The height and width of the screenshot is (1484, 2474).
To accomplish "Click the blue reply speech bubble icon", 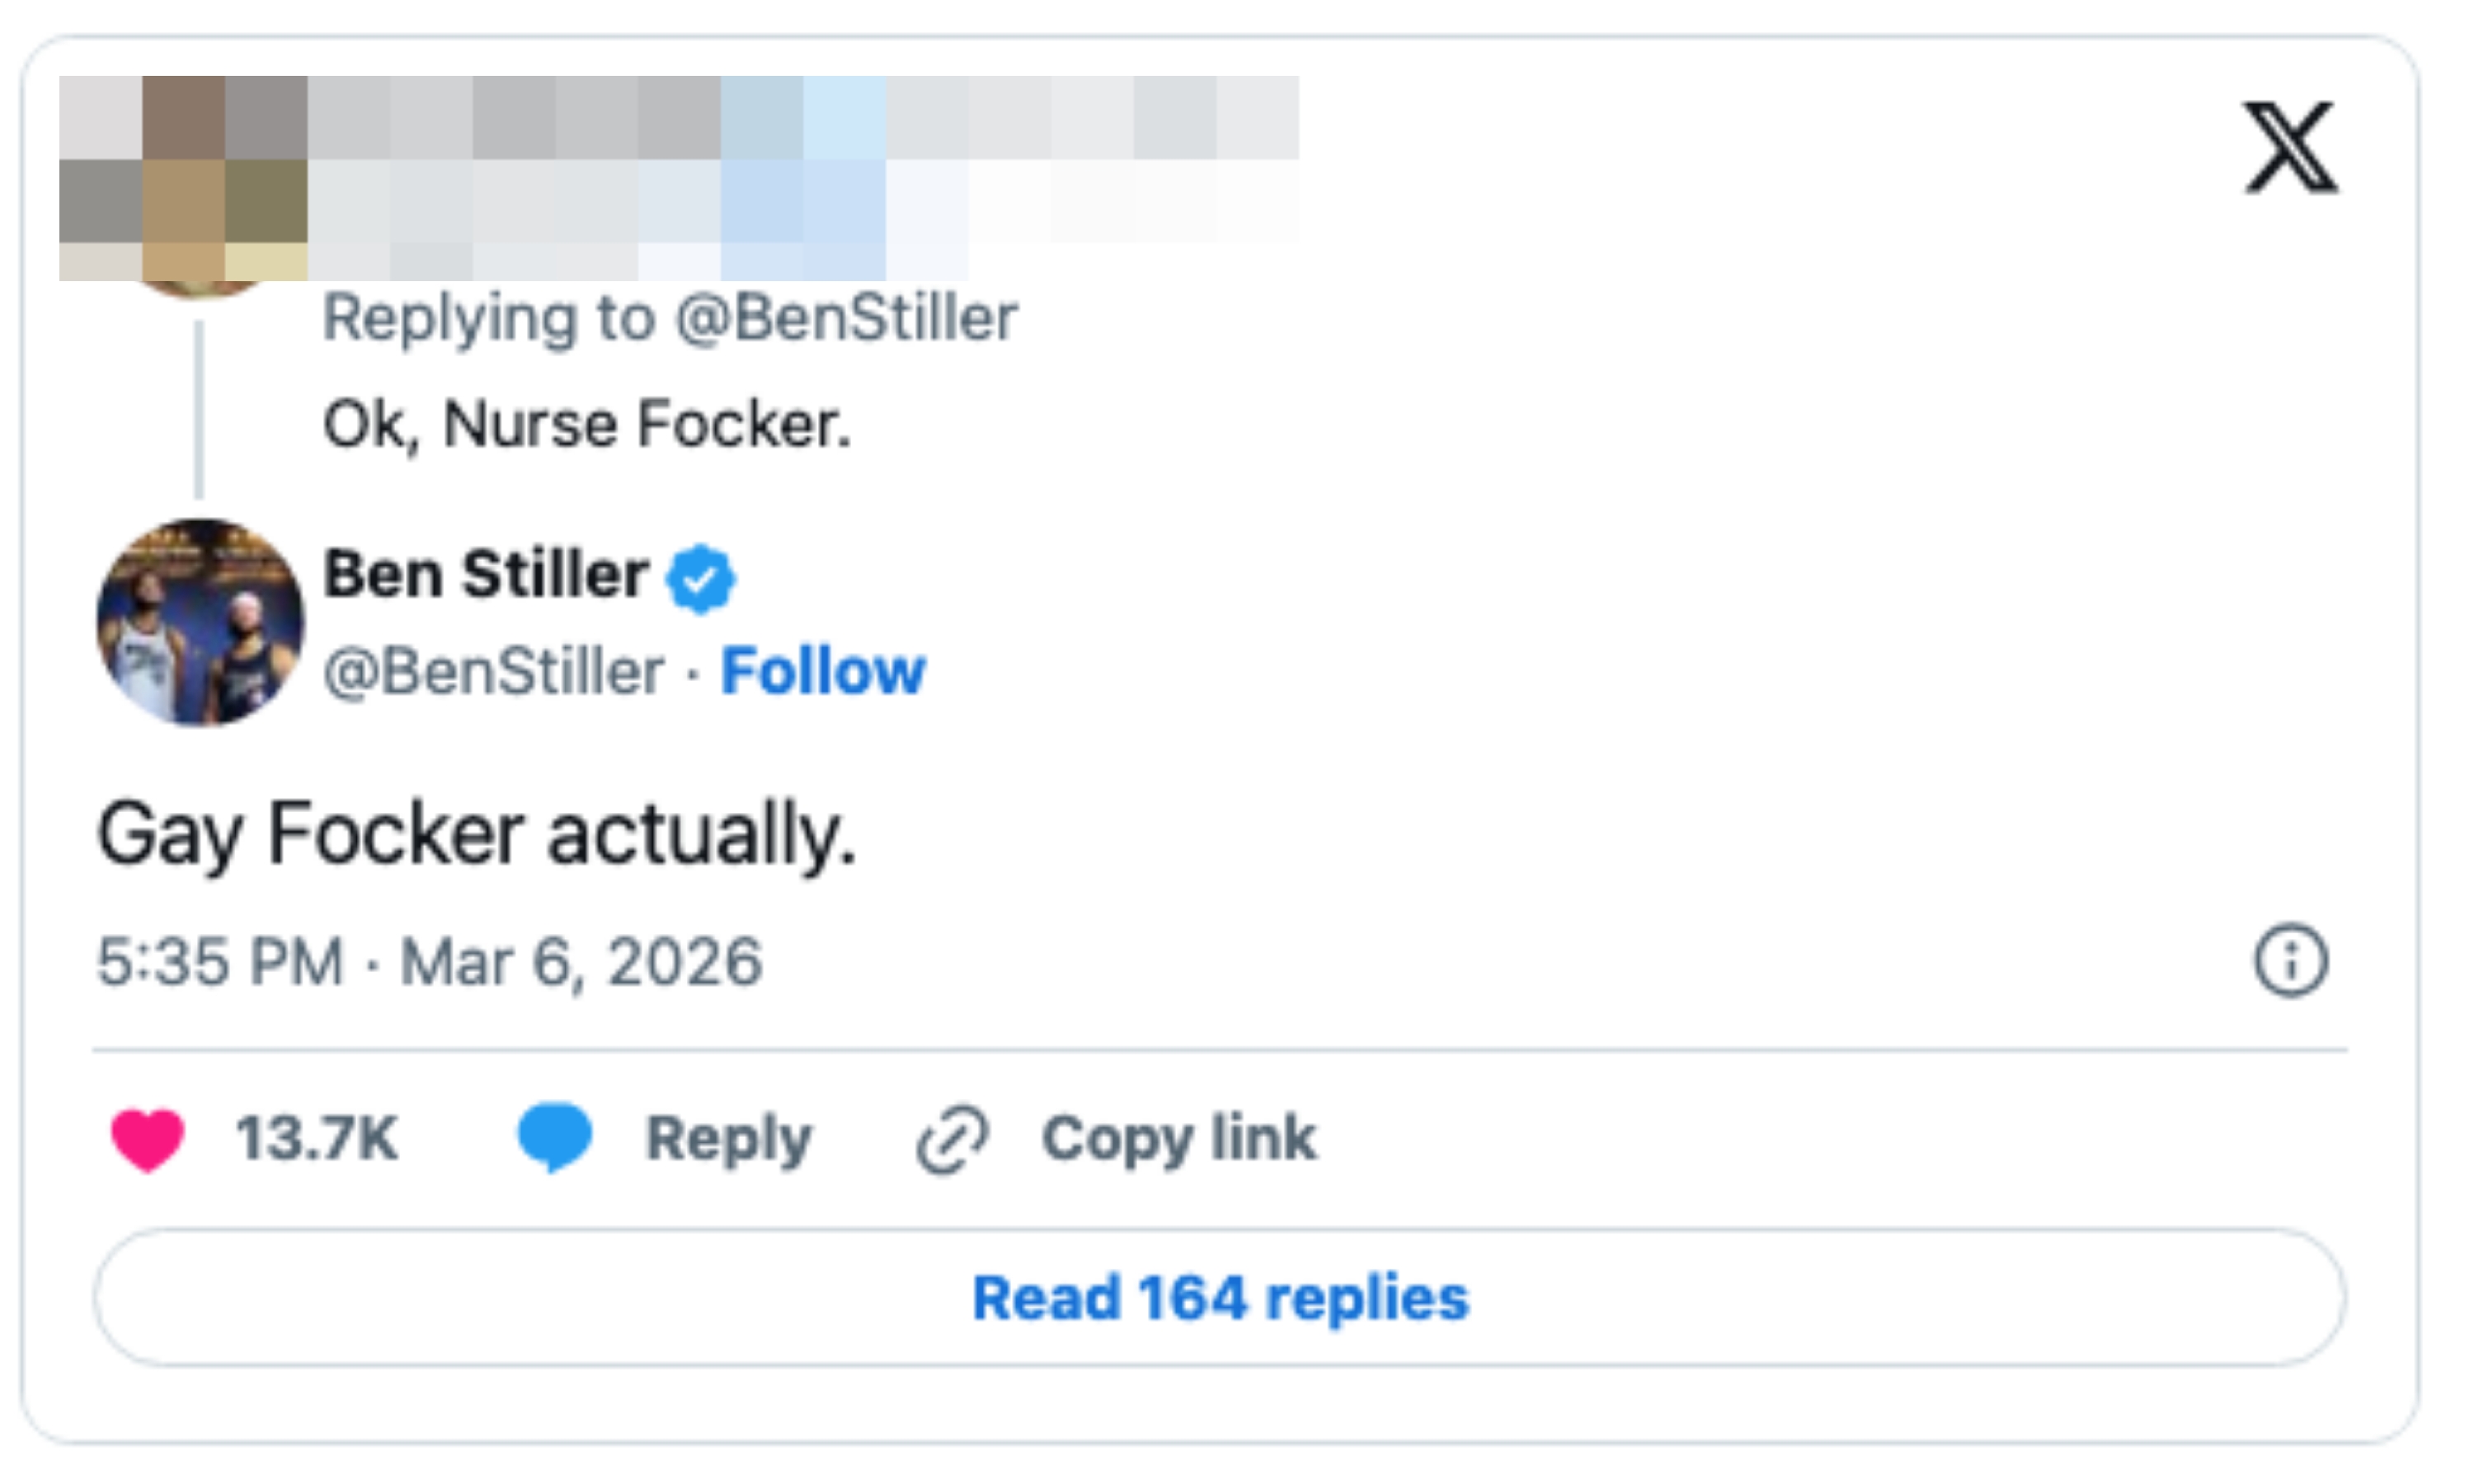I will [x=555, y=1136].
